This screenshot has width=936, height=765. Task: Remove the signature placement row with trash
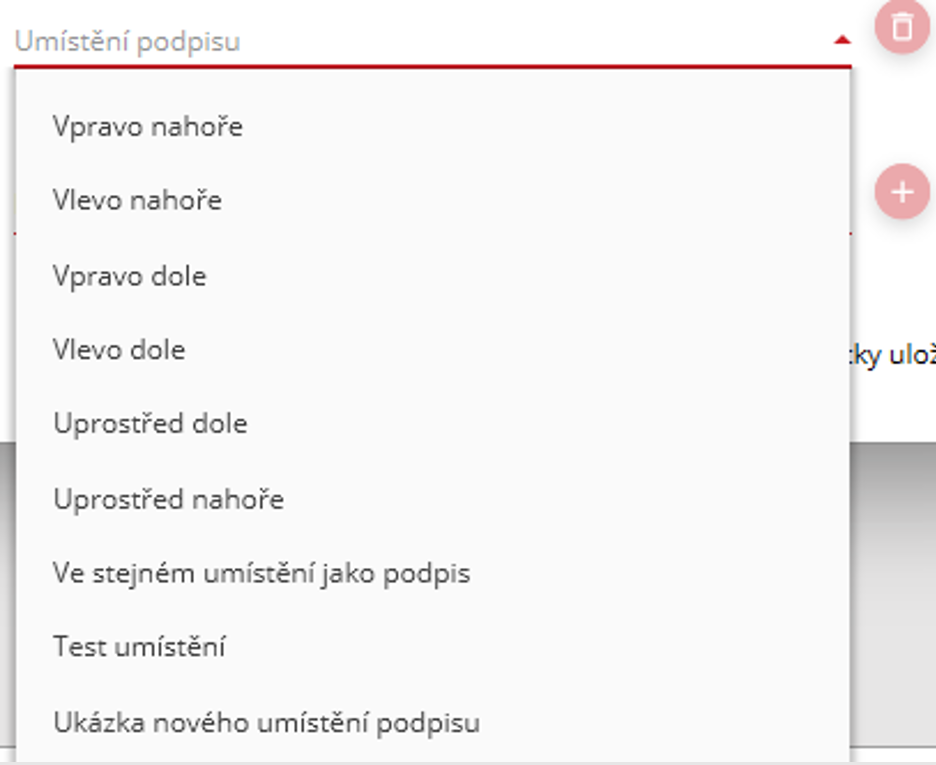tap(902, 26)
